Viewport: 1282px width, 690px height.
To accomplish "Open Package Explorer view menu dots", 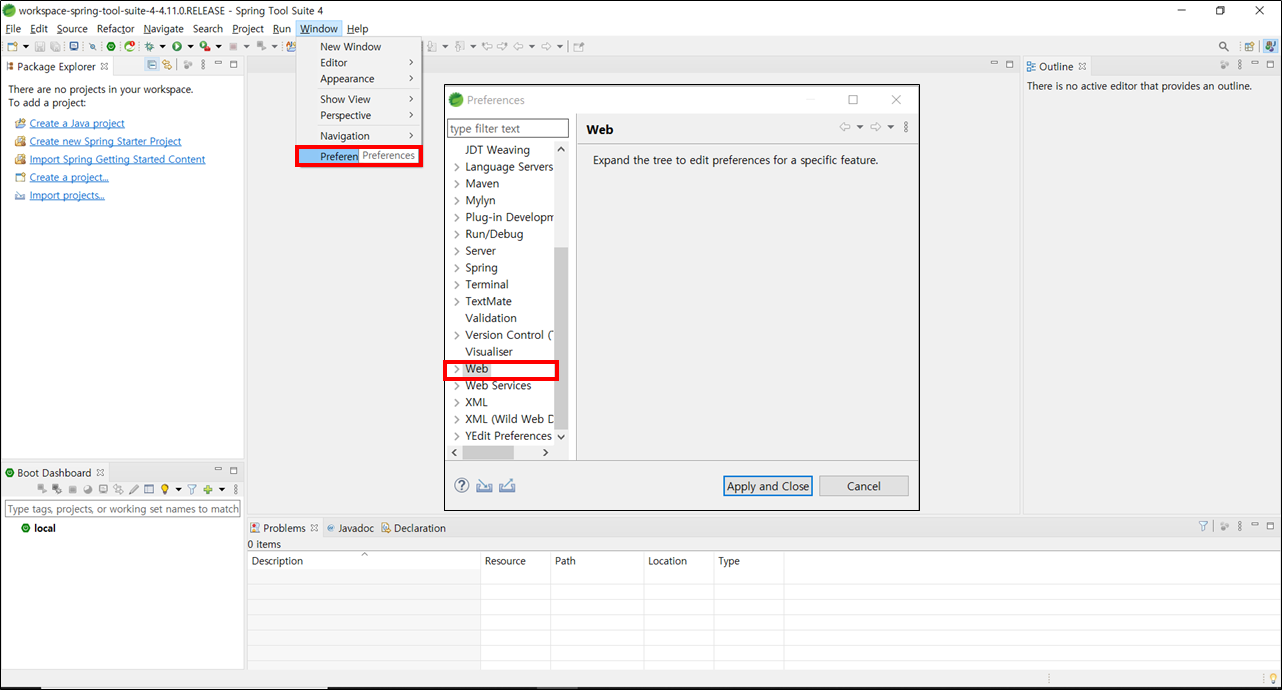I will [203, 65].
